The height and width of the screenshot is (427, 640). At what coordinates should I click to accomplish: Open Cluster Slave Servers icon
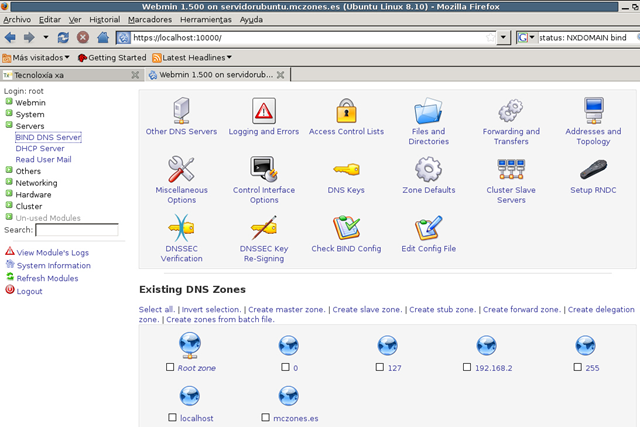click(511, 169)
